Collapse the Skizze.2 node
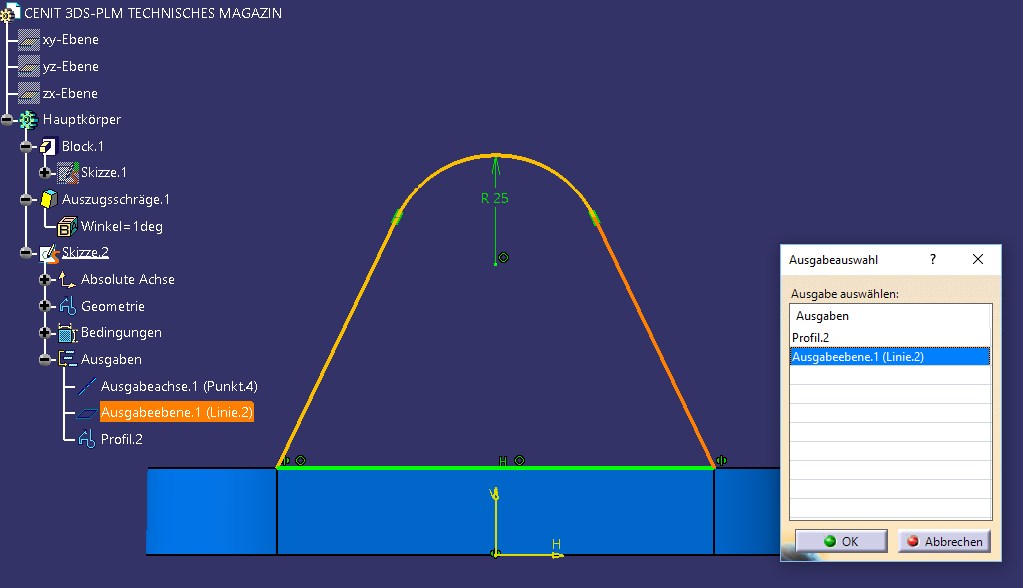1023x588 pixels. (x=25, y=253)
